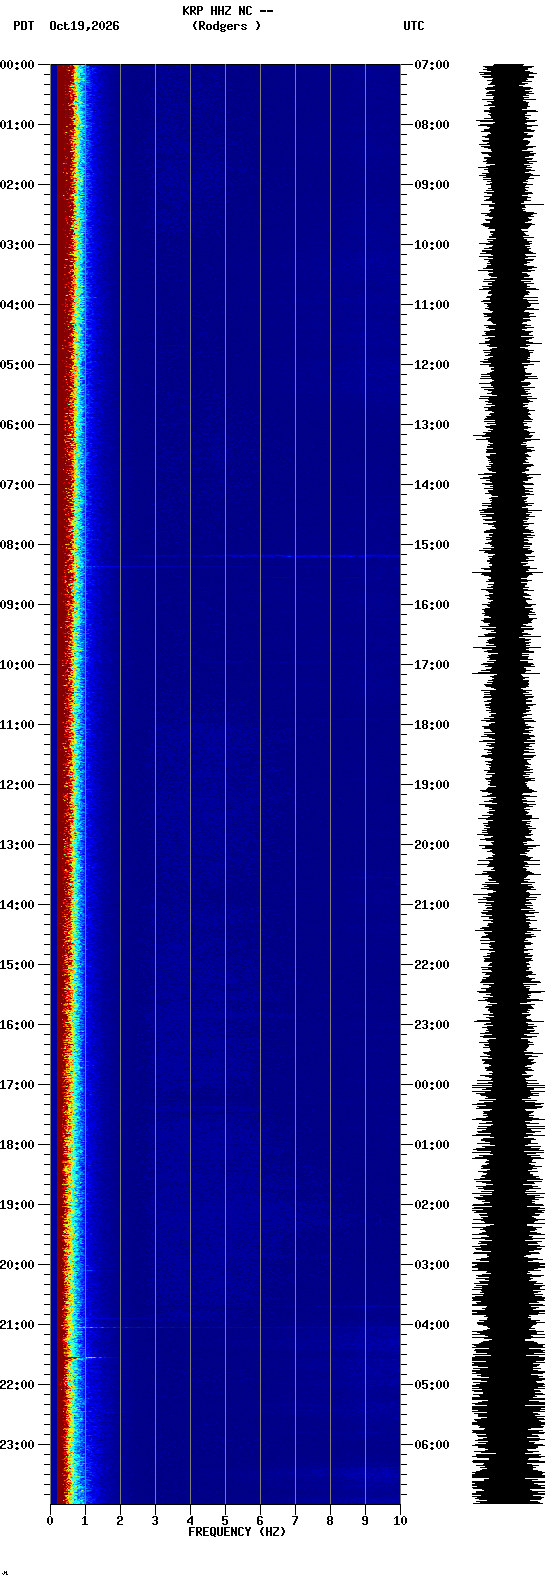
Task: Pick 22:00 on the UTC axis
Action: (432, 965)
